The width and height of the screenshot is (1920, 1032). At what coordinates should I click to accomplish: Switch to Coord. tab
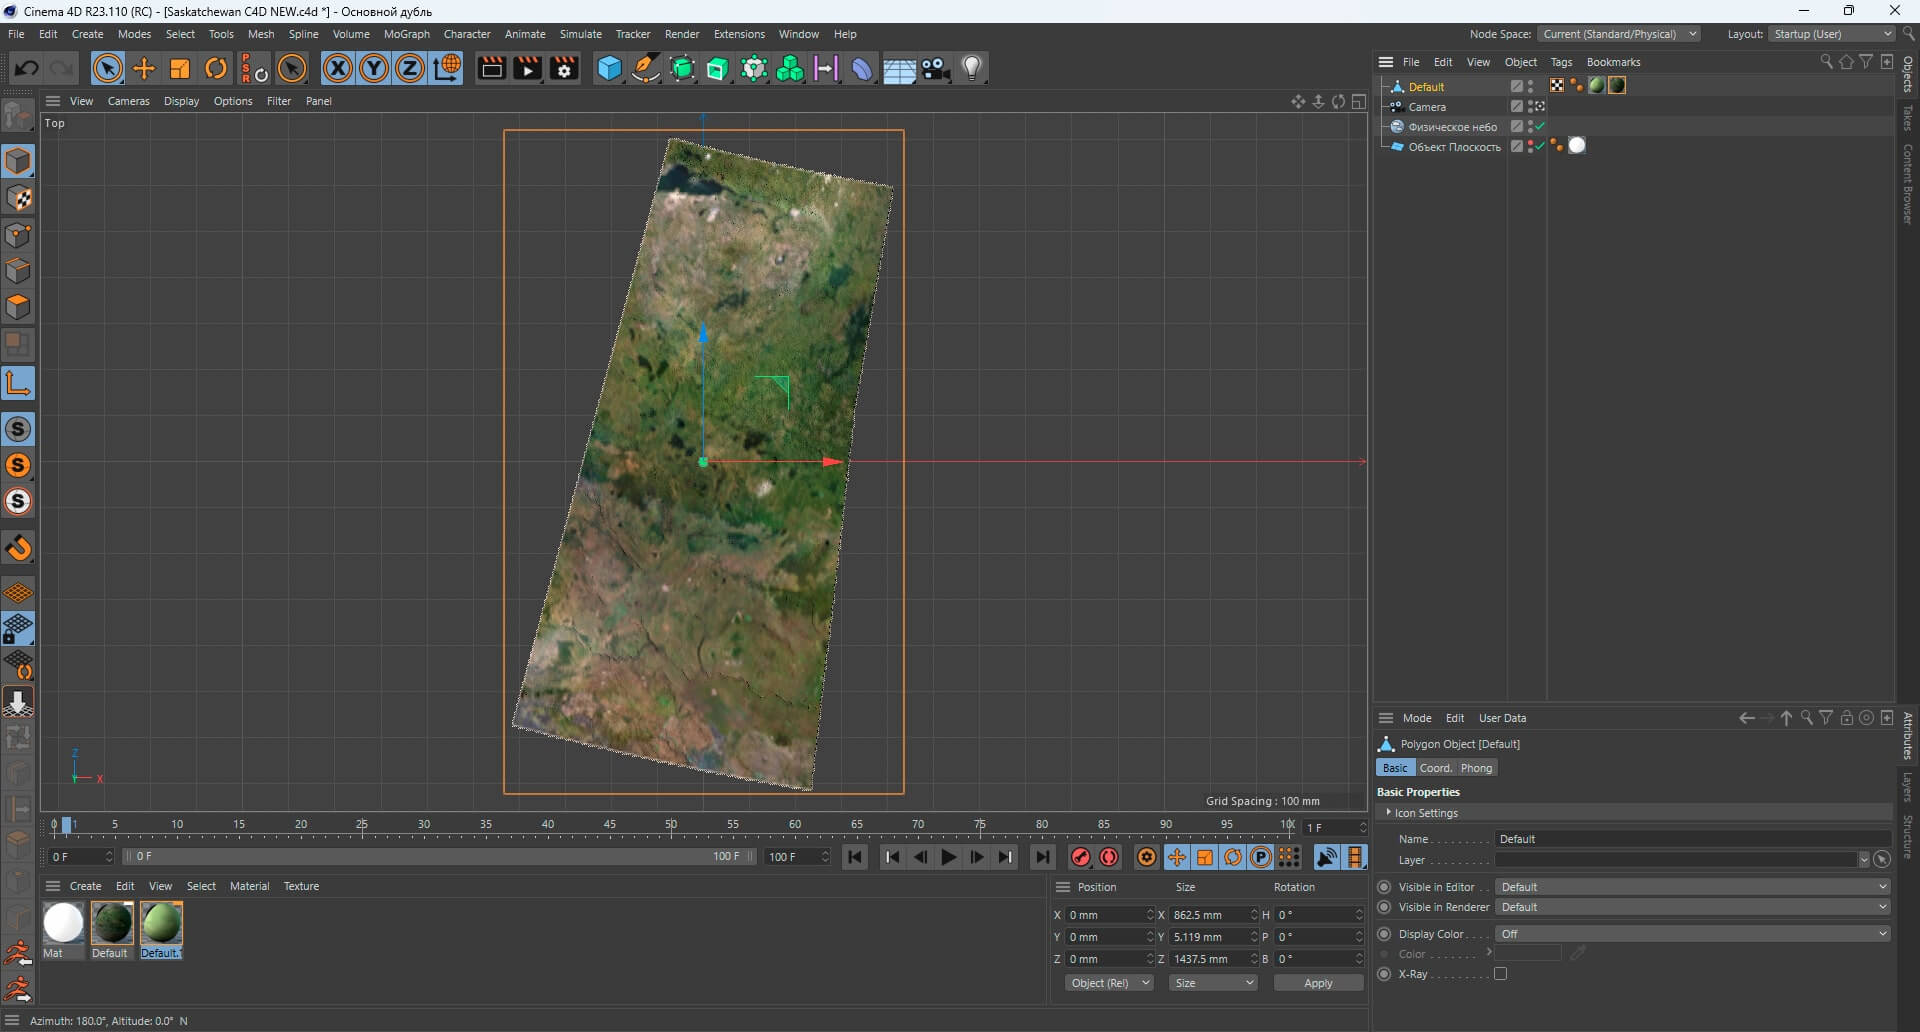coord(1435,768)
